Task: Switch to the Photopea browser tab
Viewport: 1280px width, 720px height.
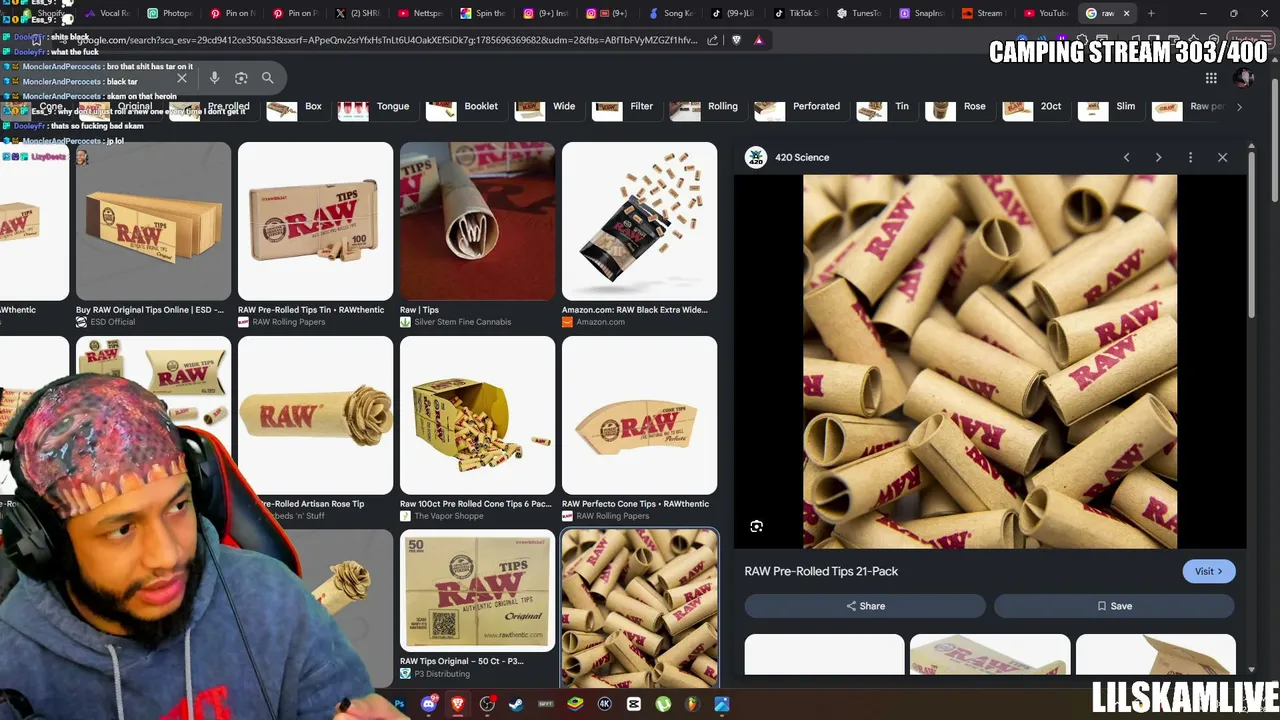Action: click(x=170, y=13)
